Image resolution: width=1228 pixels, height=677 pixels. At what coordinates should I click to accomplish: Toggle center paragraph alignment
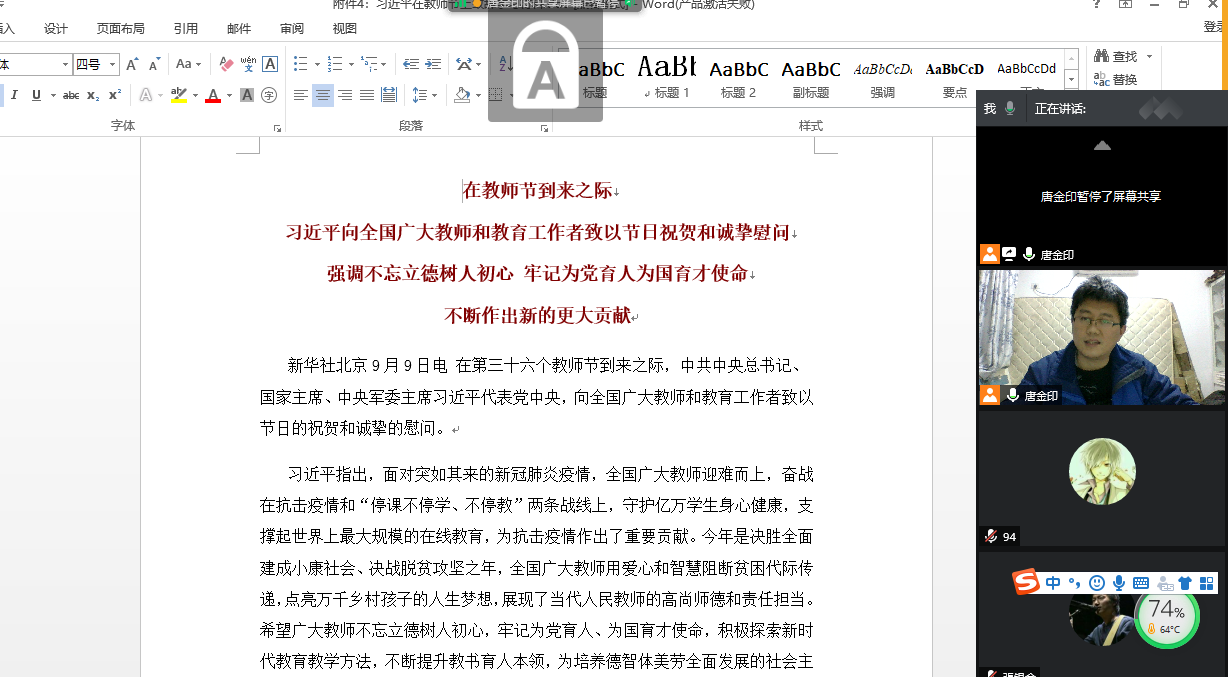pos(322,96)
